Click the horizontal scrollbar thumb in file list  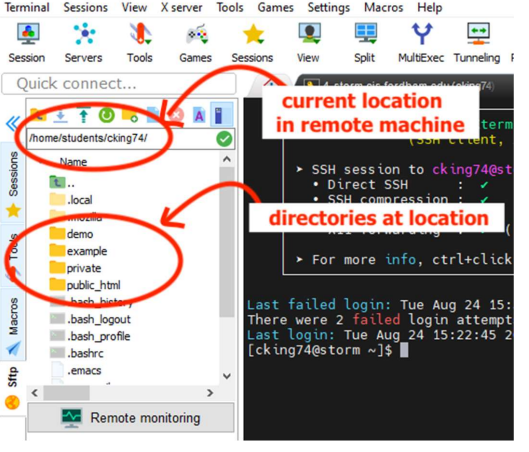point(67,393)
